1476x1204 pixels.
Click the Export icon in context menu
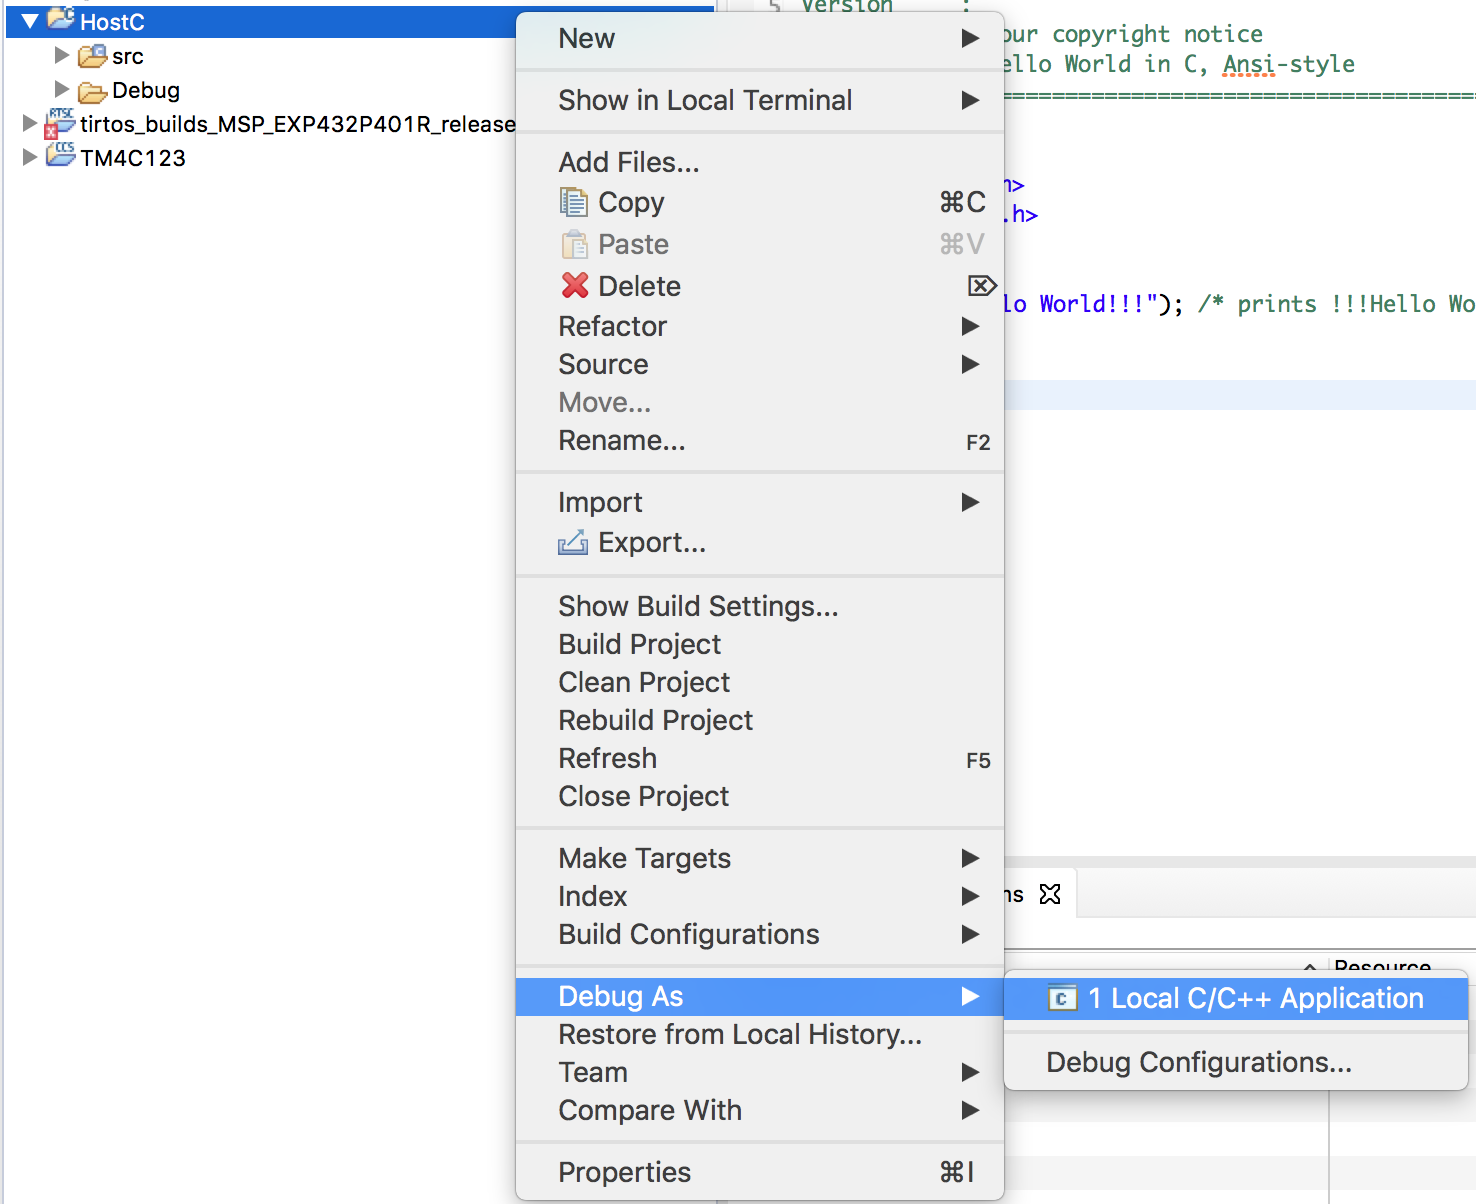573,543
